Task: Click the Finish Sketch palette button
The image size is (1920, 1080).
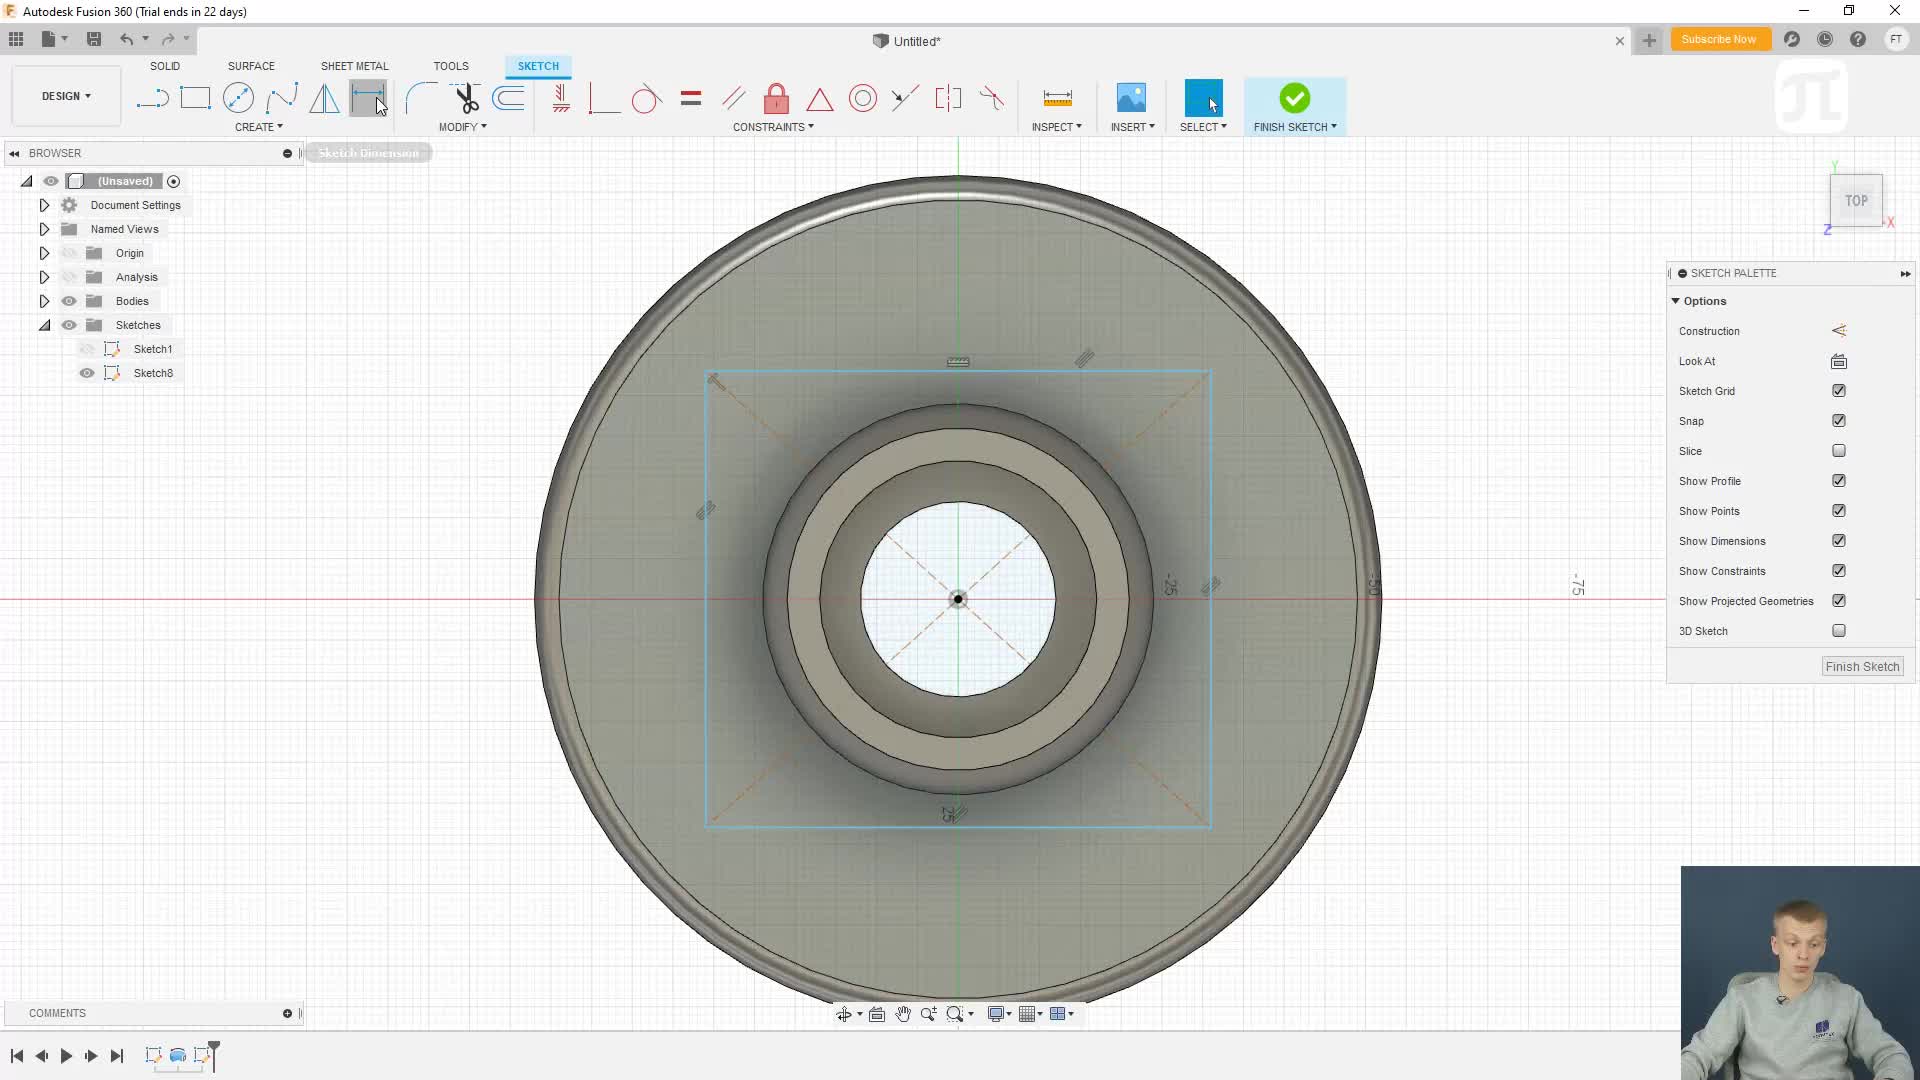Action: pos(1862,667)
